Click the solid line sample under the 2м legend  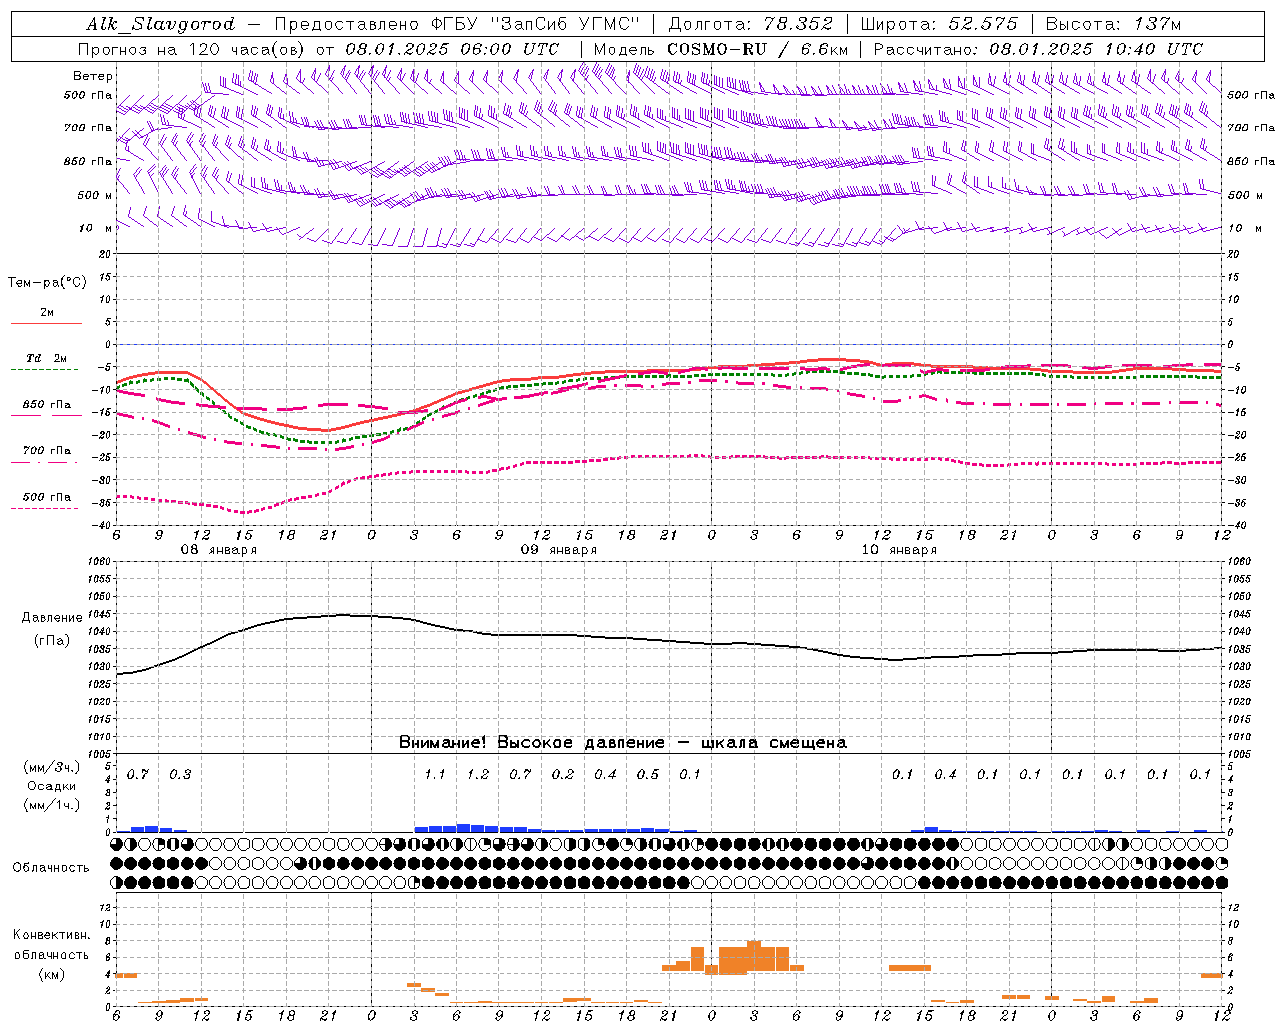pos(46,324)
